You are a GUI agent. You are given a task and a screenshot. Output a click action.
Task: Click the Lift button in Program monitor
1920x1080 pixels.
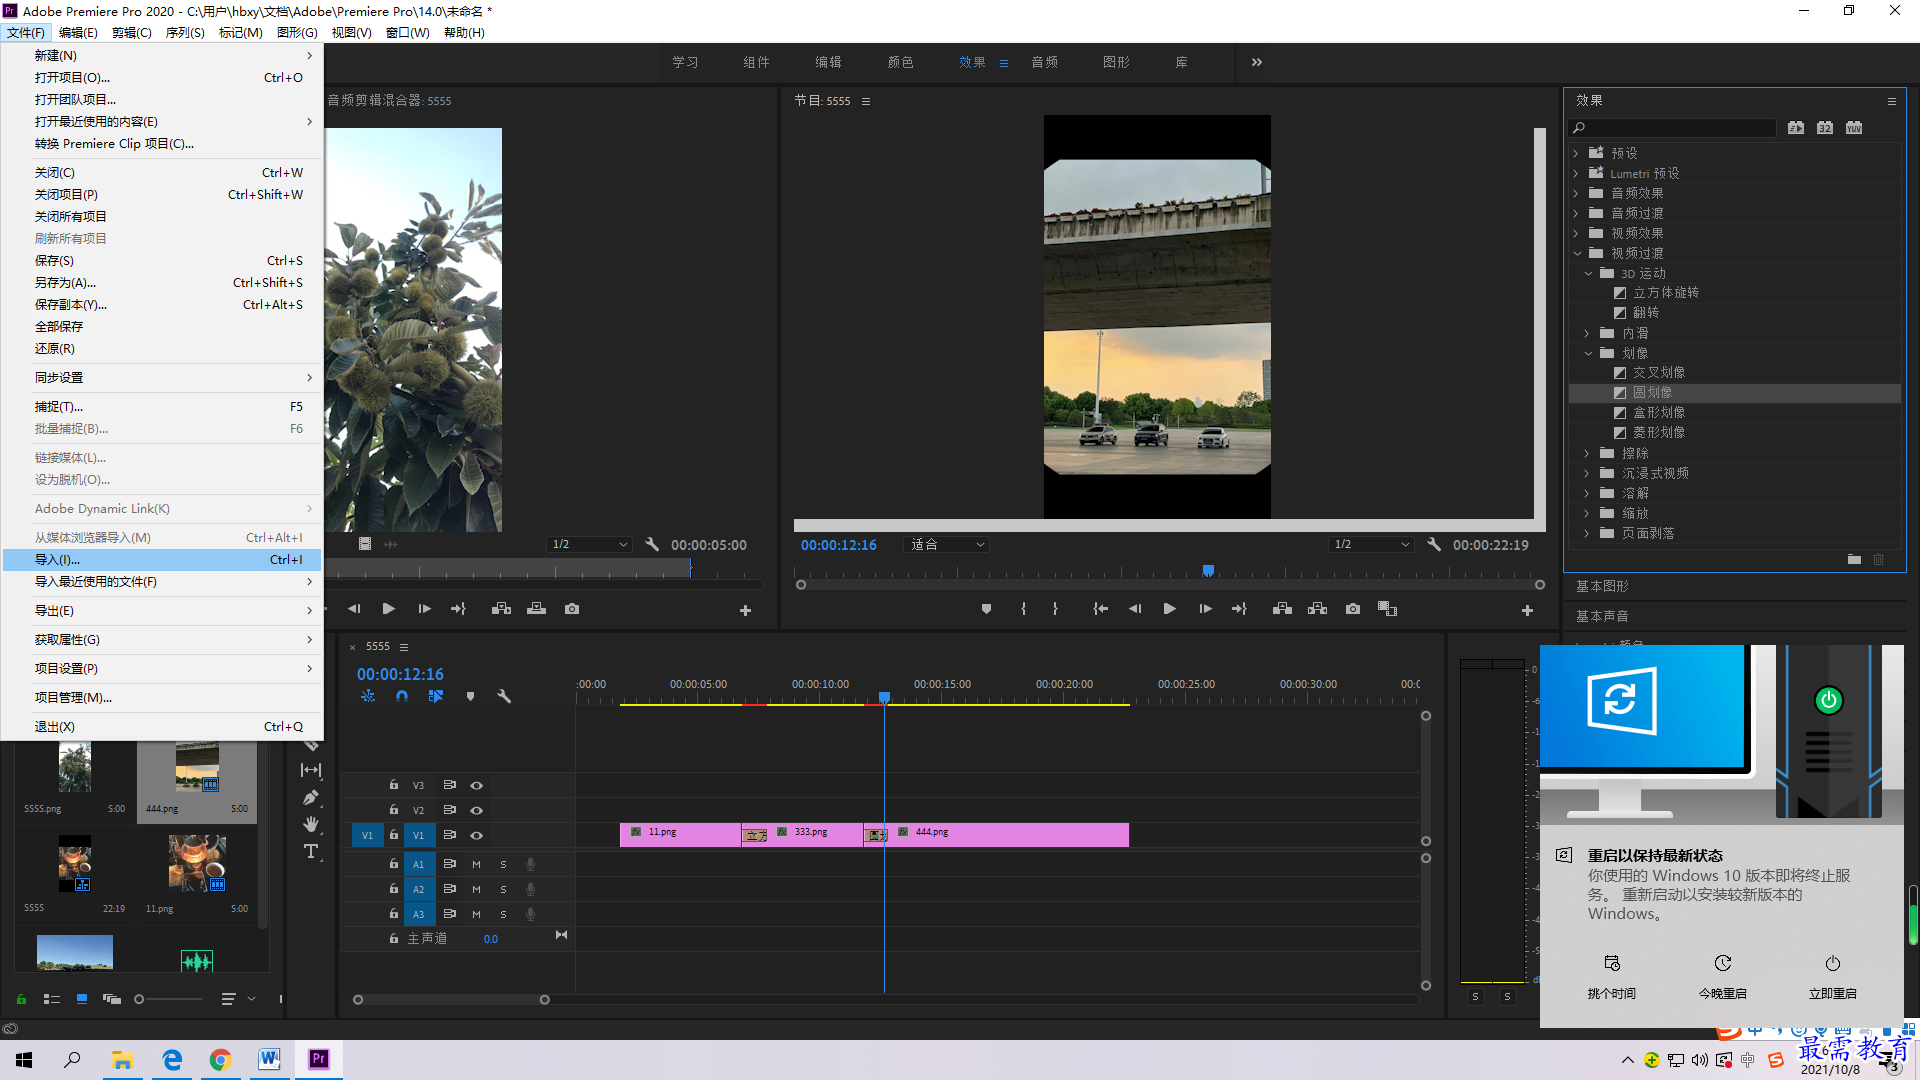pyautogui.click(x=1282, y=609)
